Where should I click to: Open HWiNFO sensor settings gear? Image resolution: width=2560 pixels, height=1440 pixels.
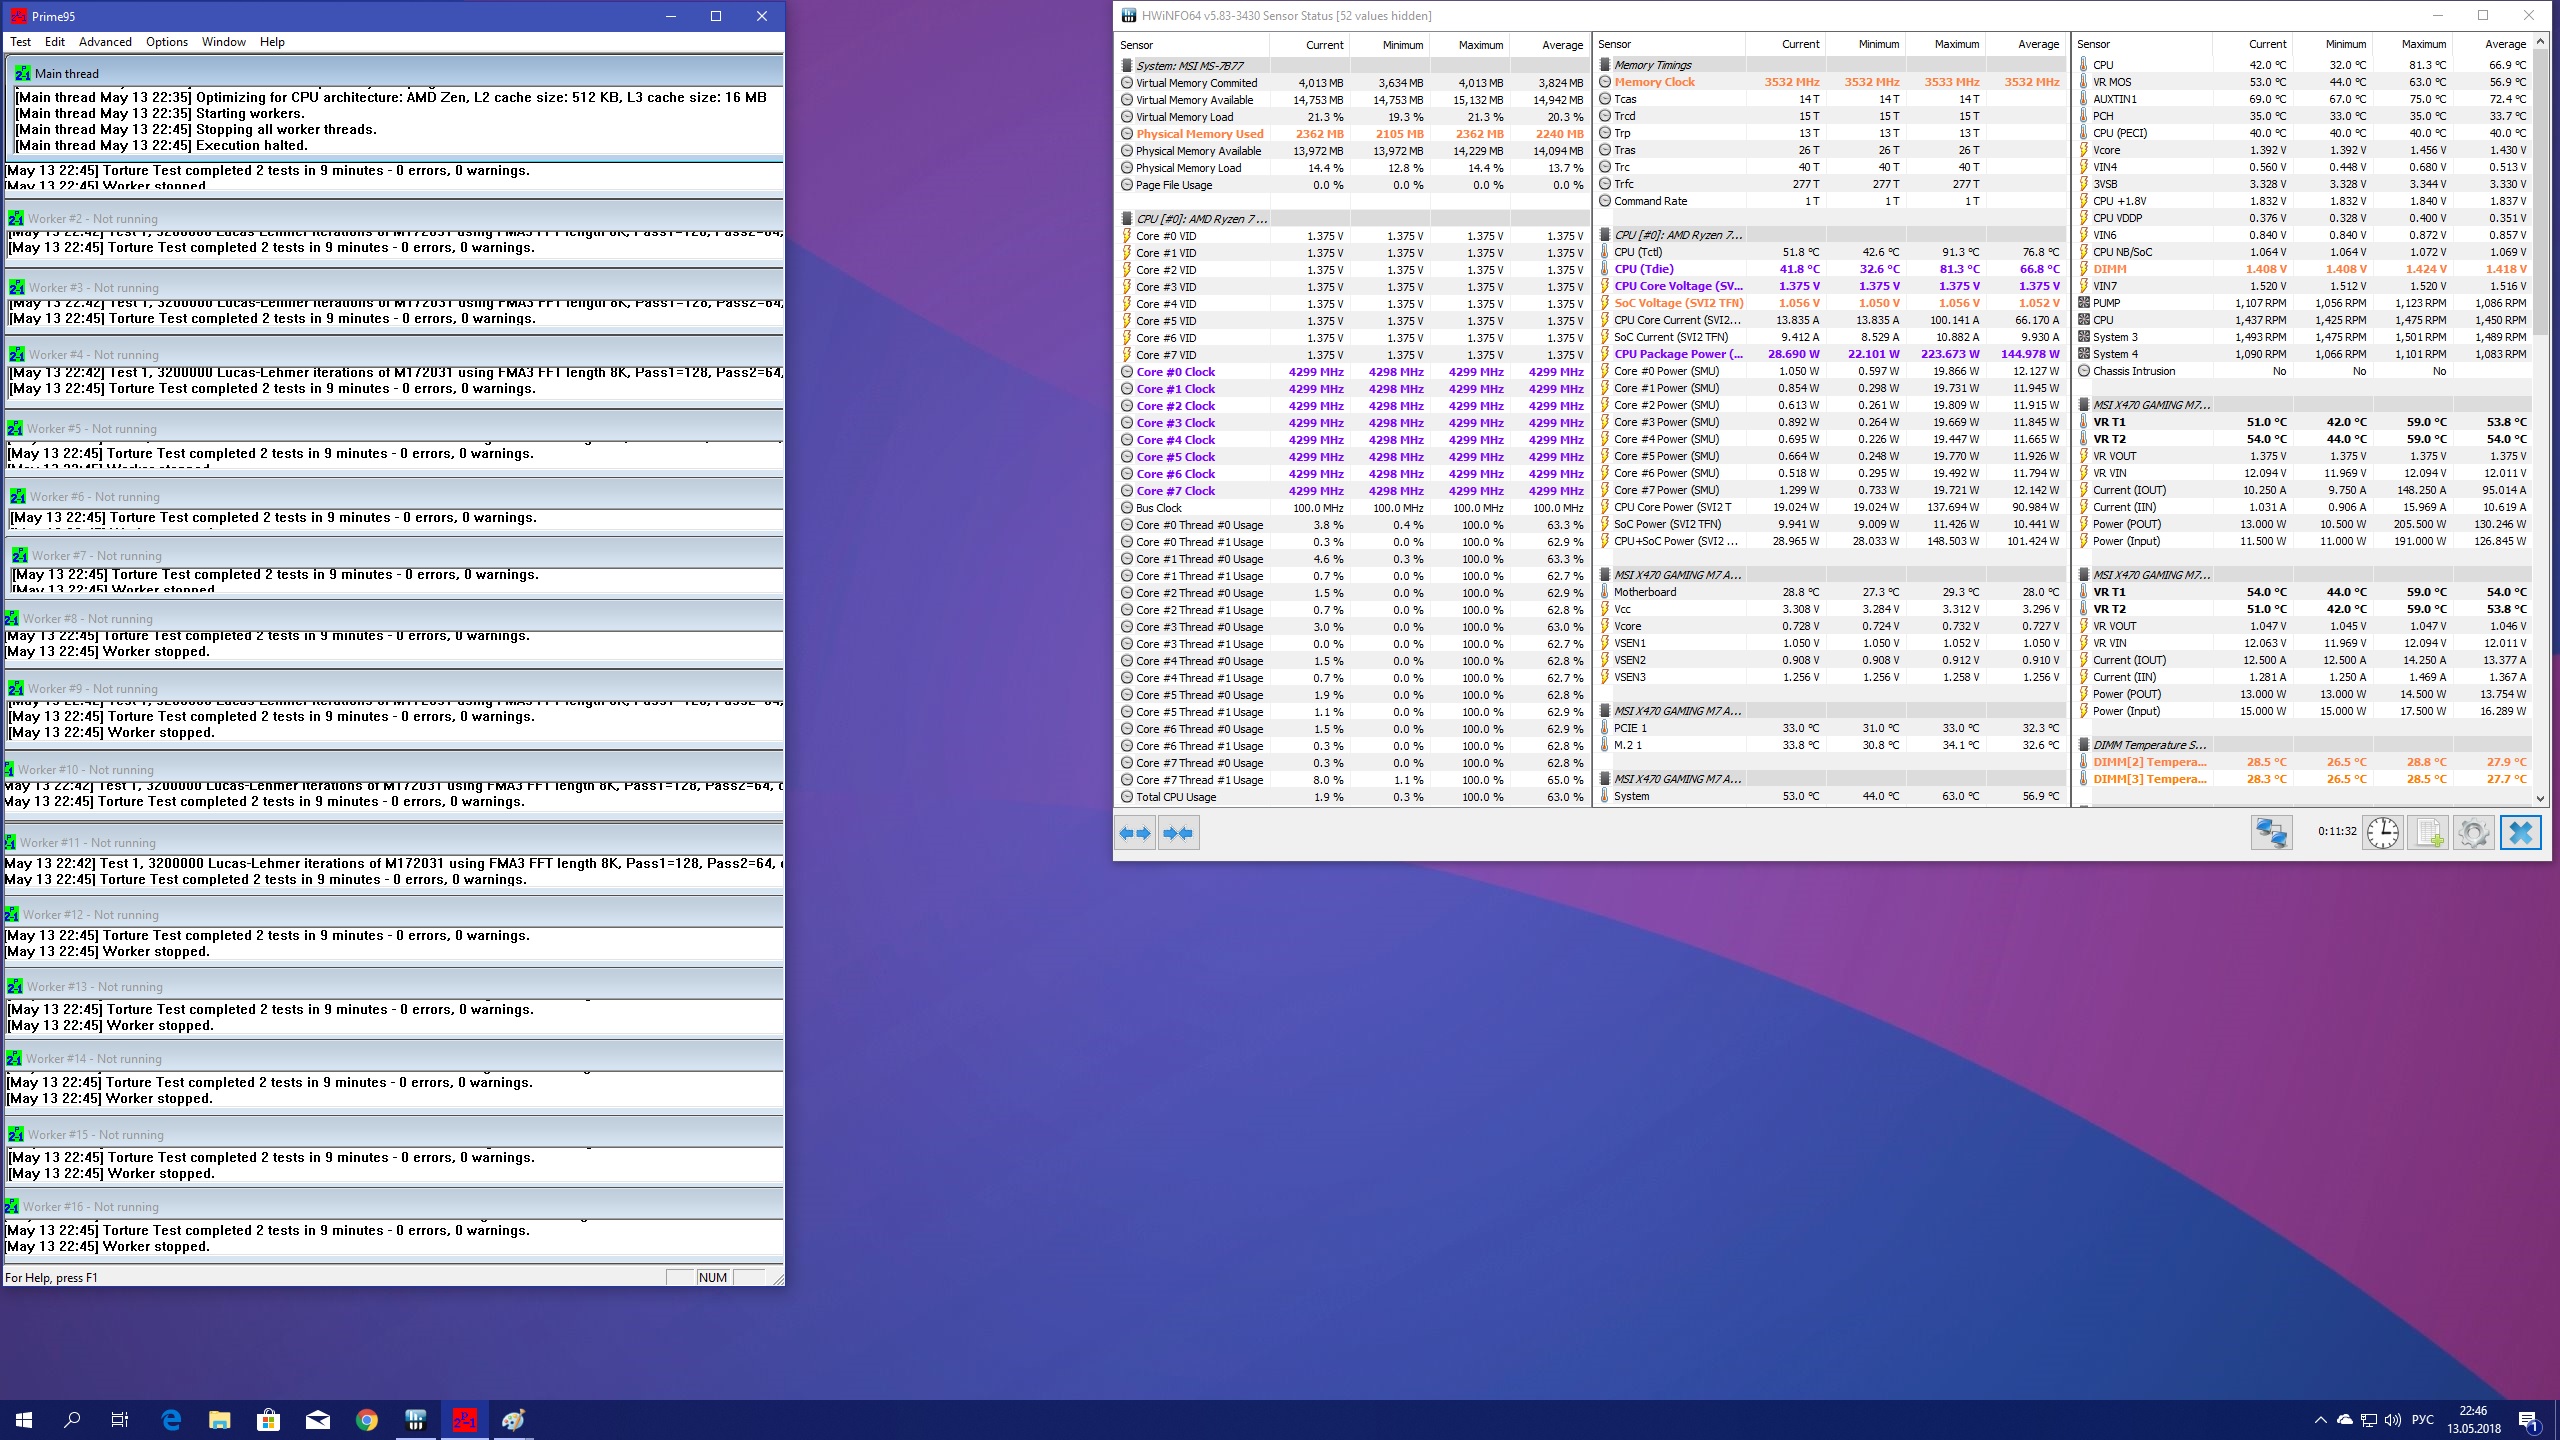(2473, 833)
